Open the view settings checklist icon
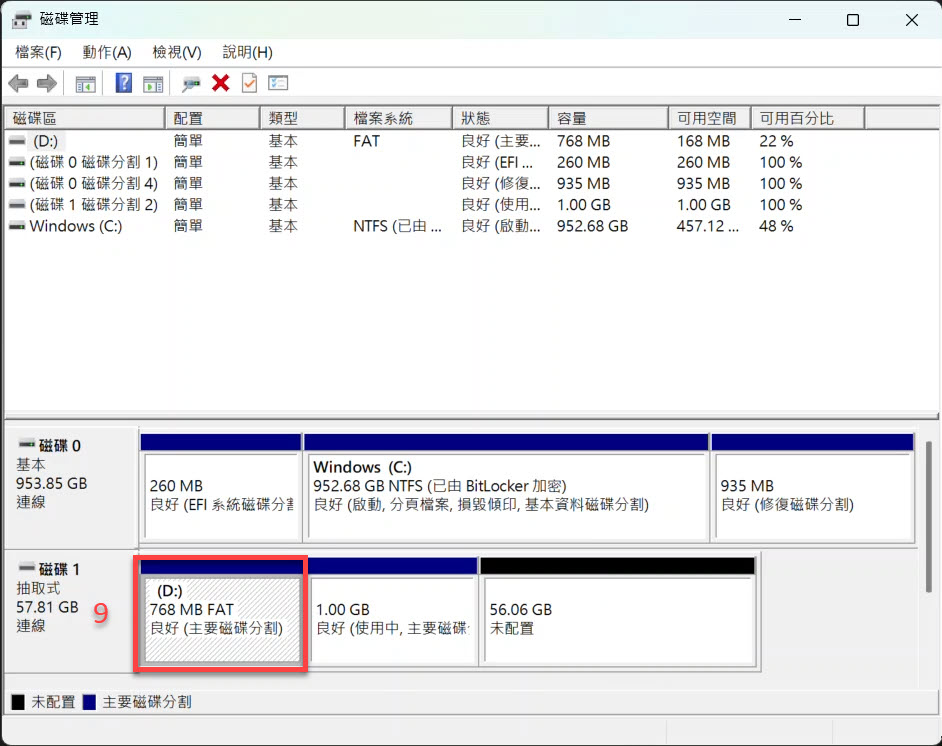The height and width of the screenshot is (746, 942). click(x=278, y=84)
